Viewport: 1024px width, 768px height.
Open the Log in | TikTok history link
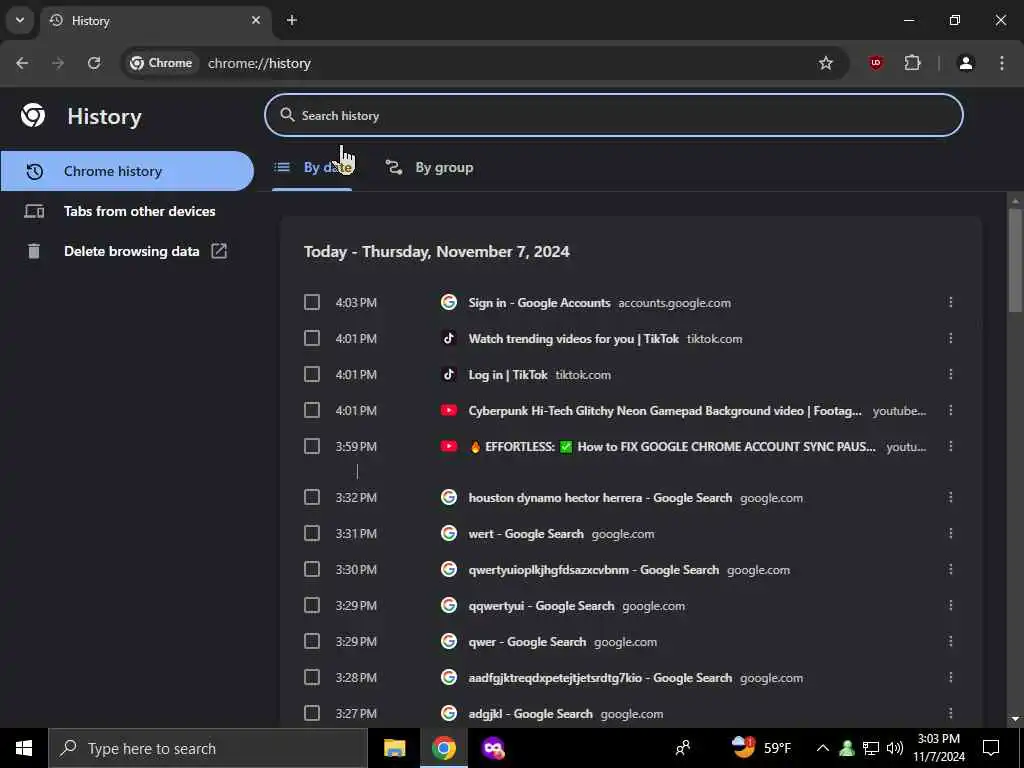coord(507,375)
